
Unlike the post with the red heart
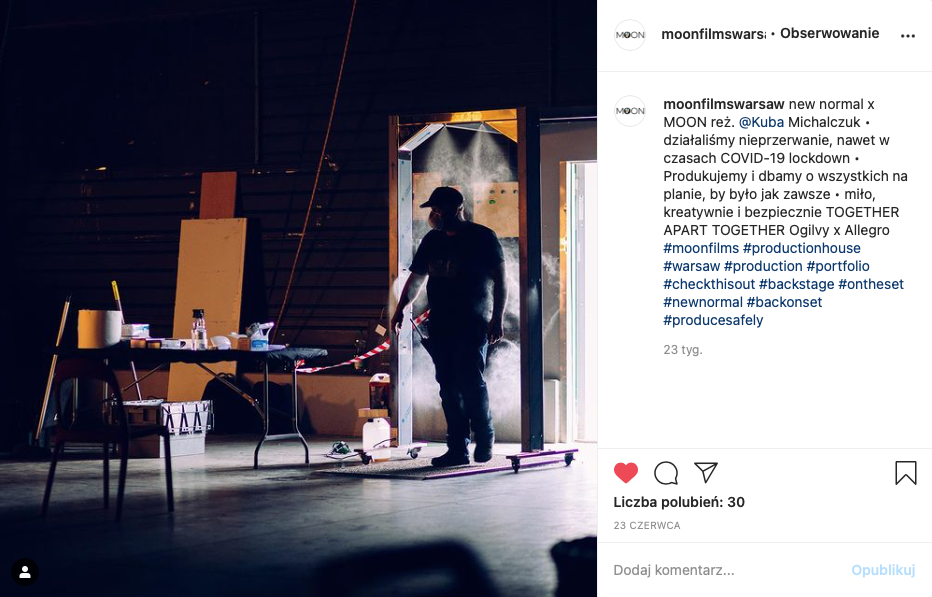(x=625, y=473)
